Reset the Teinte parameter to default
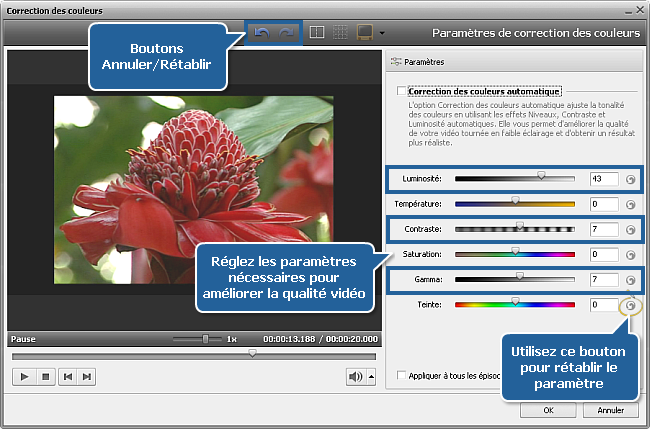 631,305
